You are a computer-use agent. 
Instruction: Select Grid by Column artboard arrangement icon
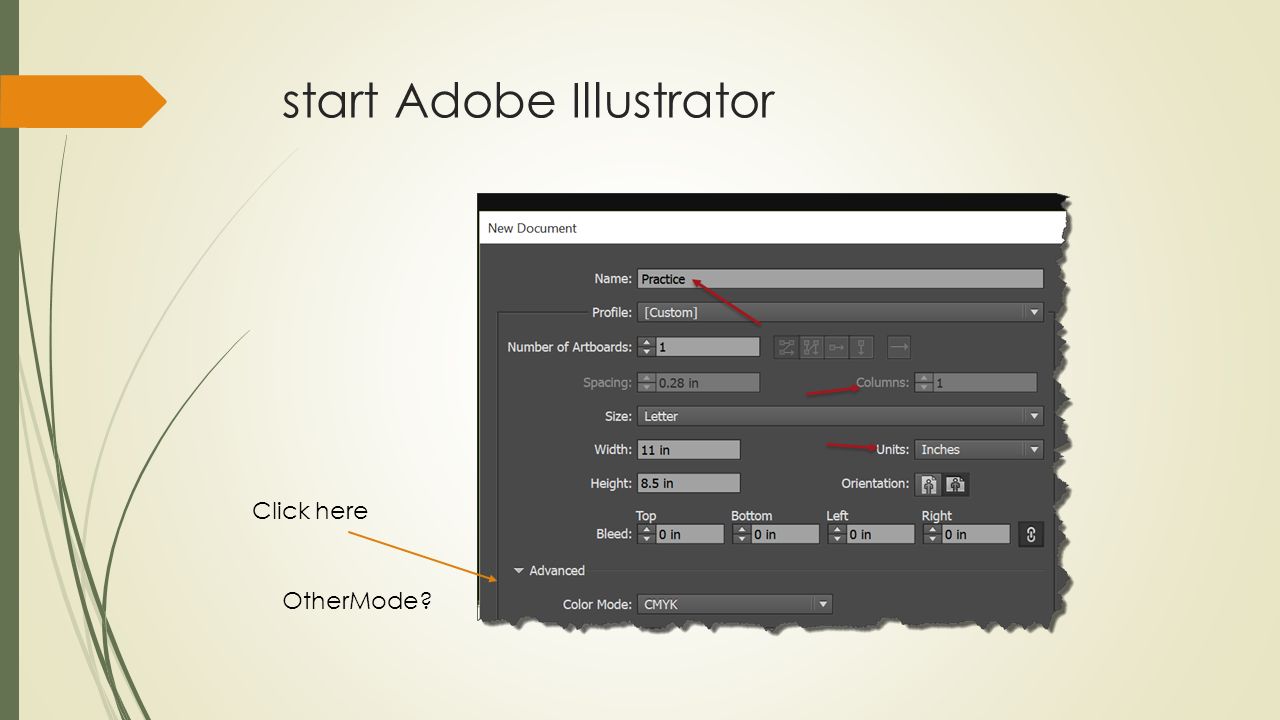[x=811, y=347]
